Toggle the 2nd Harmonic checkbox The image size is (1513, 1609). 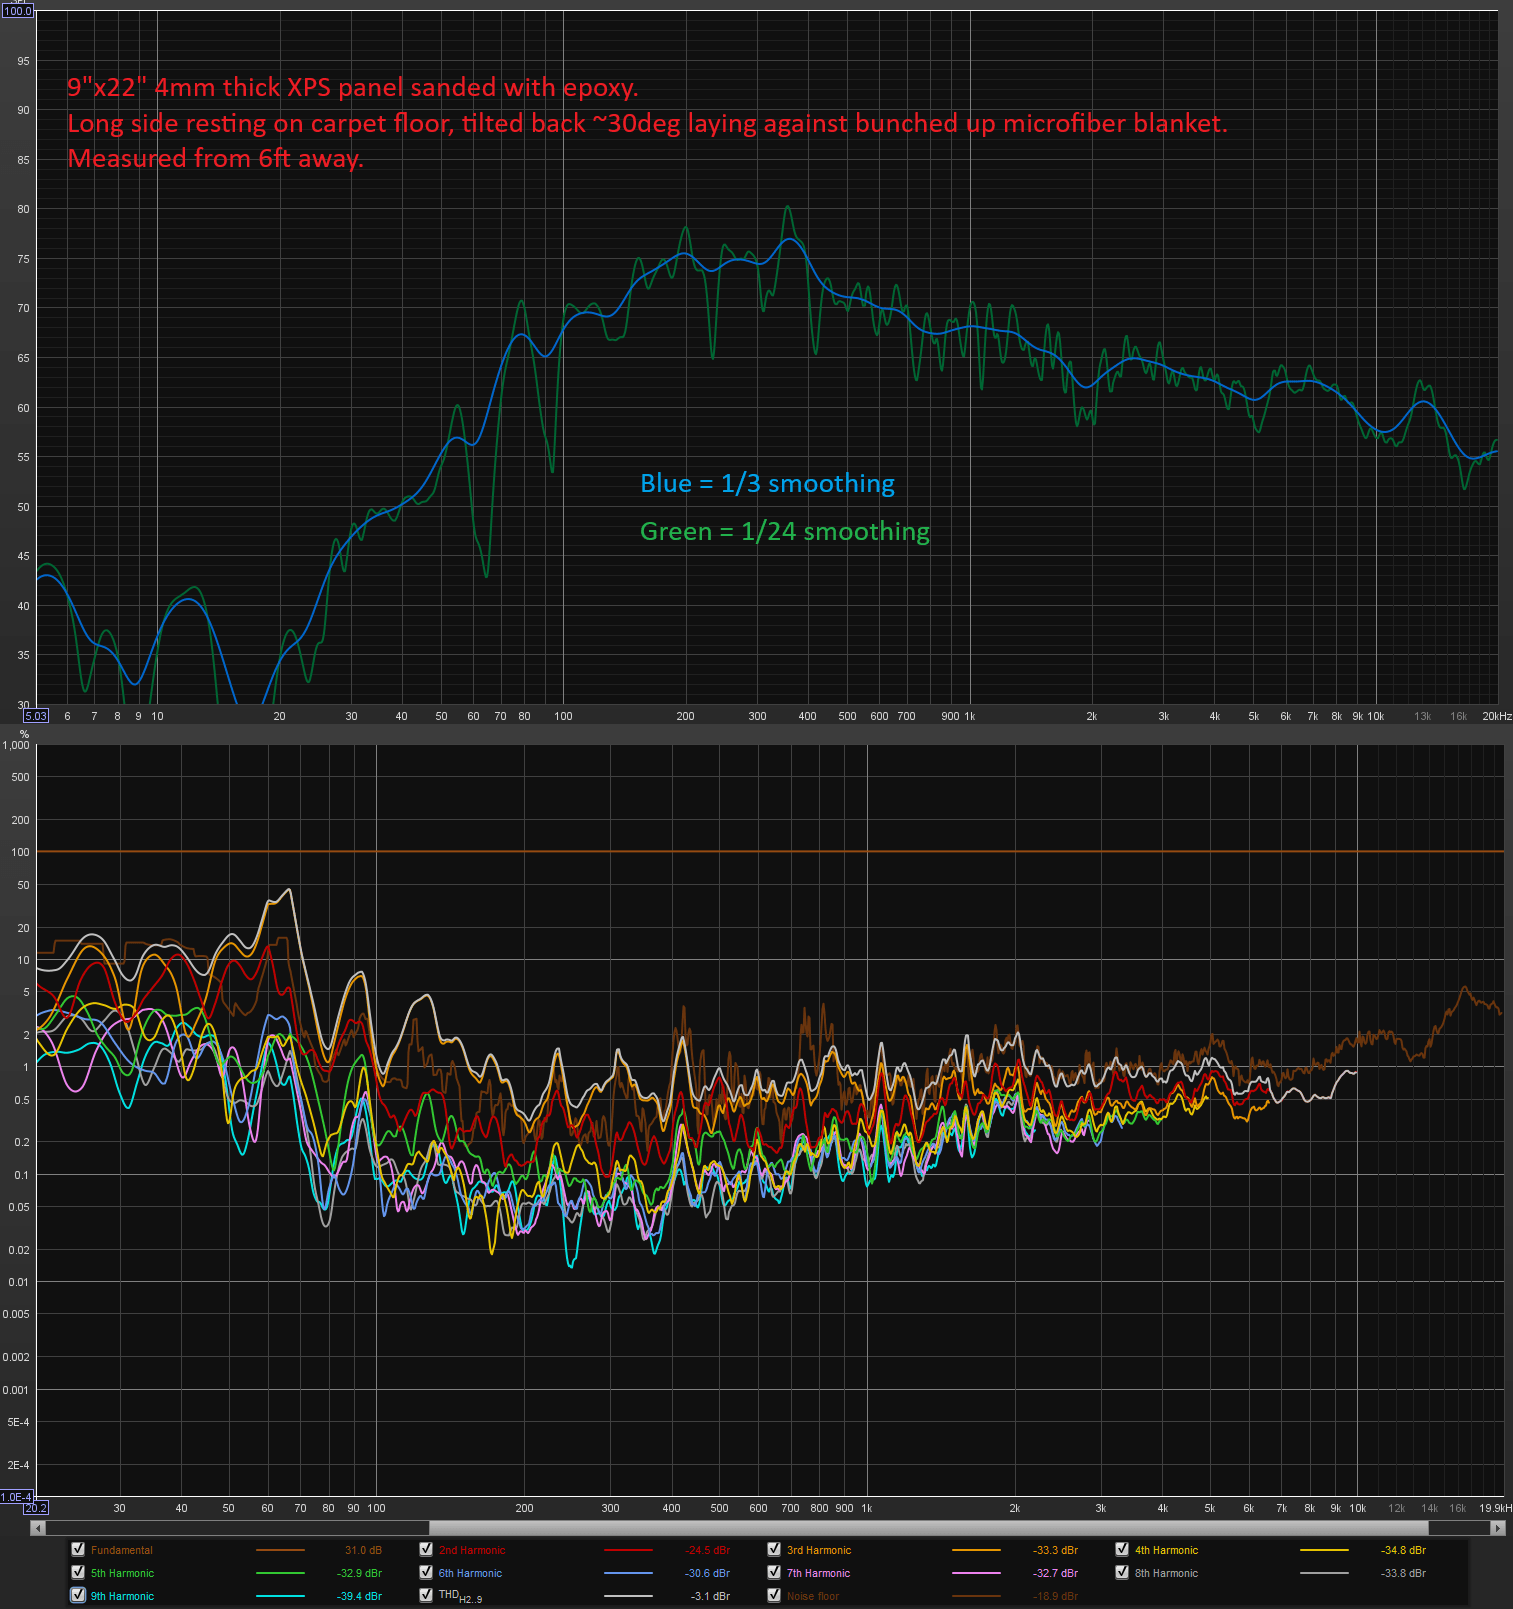(426, 1549)
